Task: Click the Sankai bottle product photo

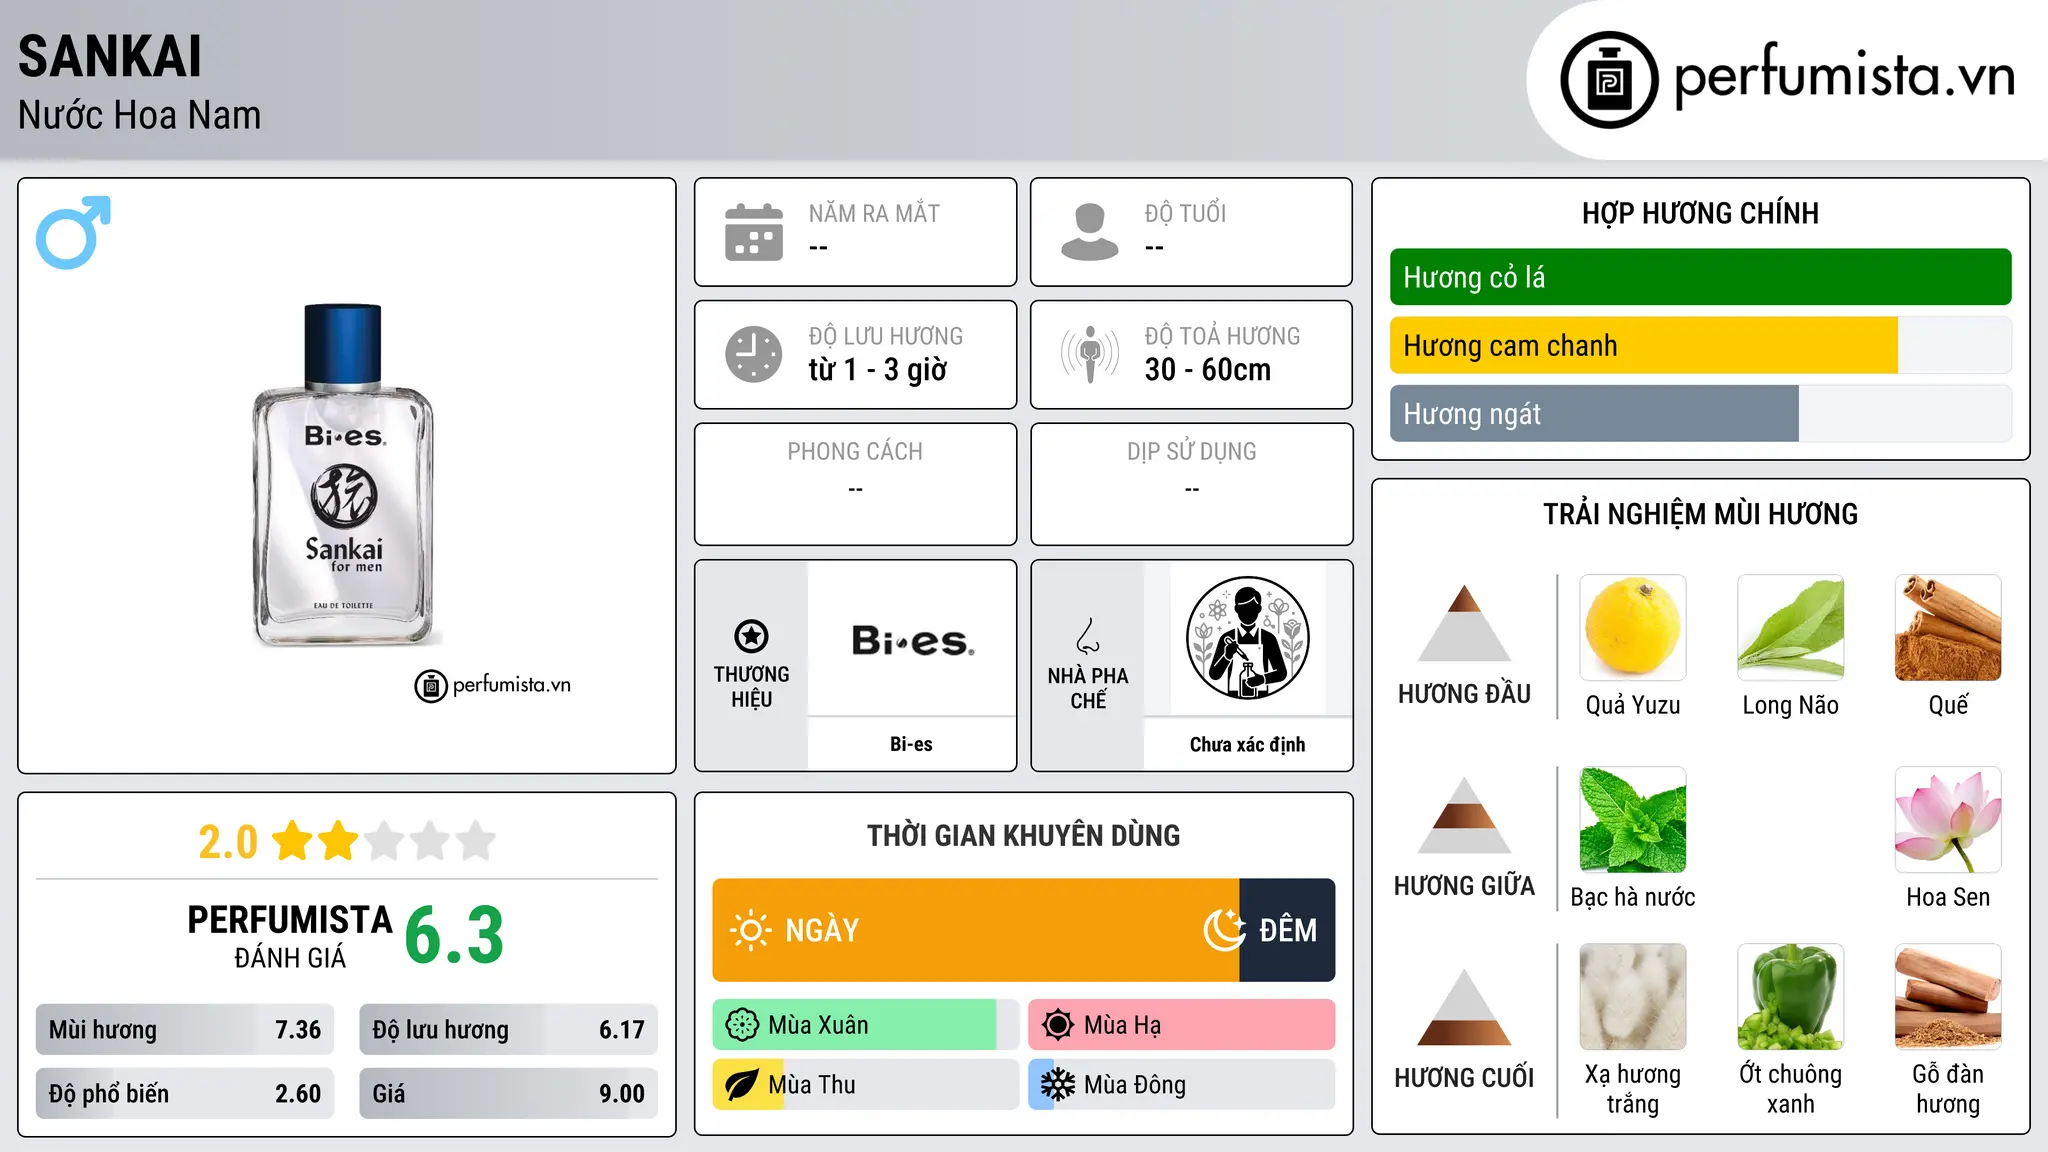Action: [344, 475]
